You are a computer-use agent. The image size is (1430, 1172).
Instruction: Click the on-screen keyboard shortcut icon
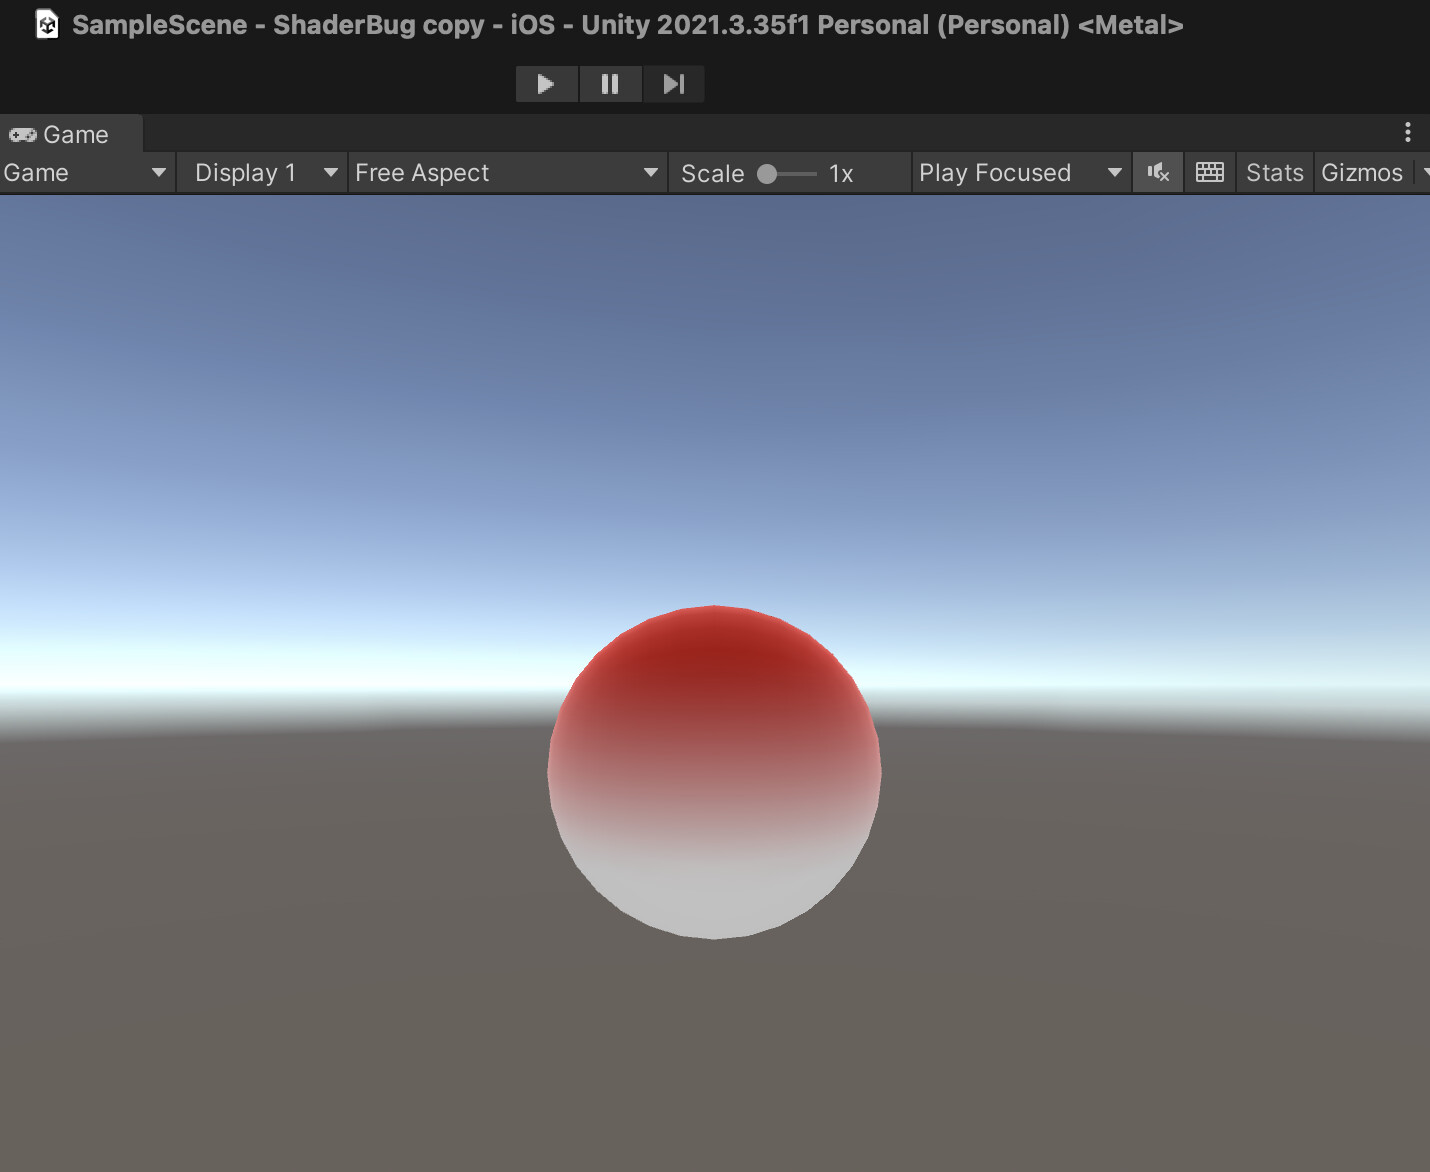1210,172
